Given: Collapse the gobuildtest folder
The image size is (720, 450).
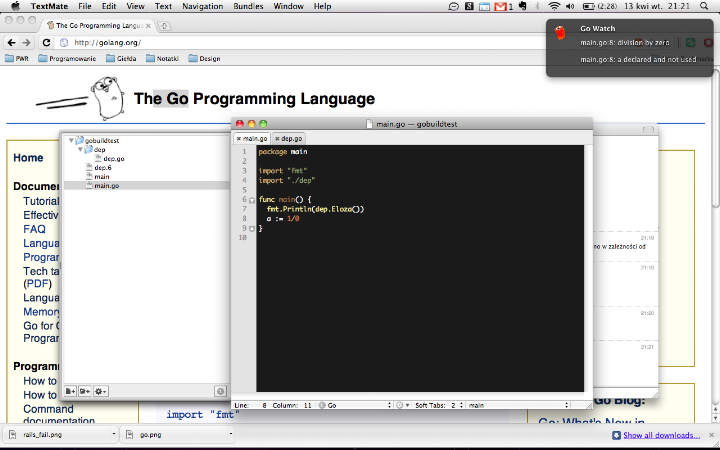Looking at the screenshot, I should [71, 140].
